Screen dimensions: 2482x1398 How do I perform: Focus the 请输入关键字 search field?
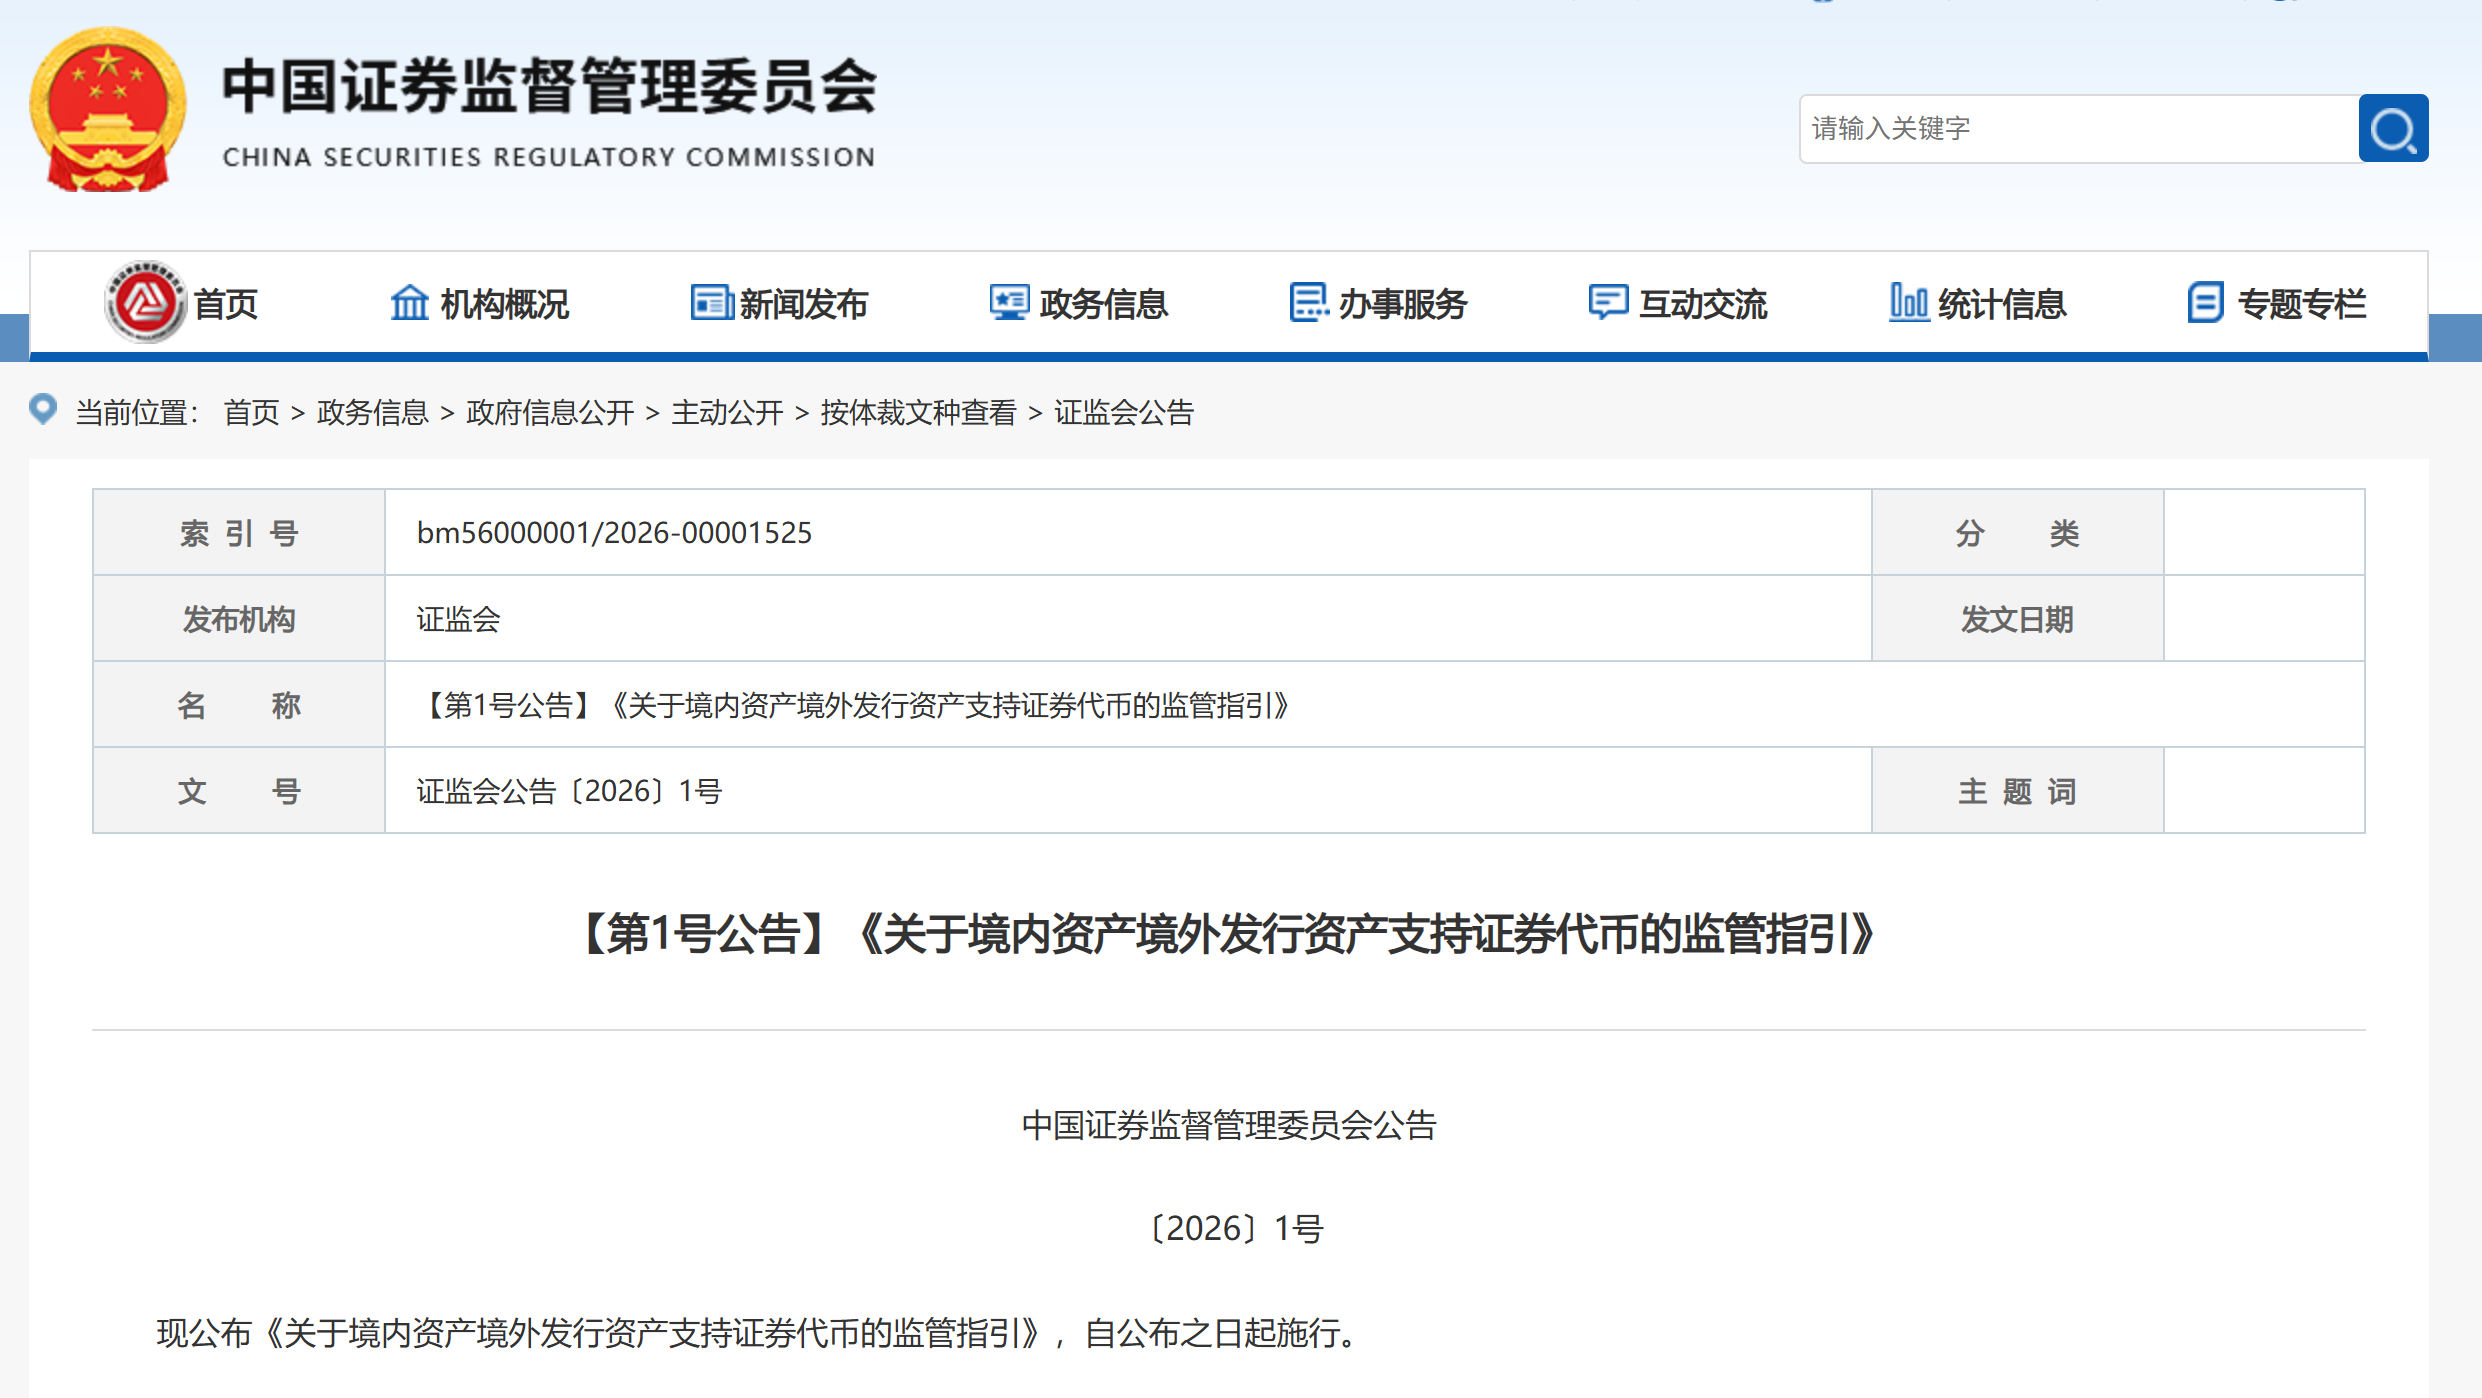pos(2078,129)
